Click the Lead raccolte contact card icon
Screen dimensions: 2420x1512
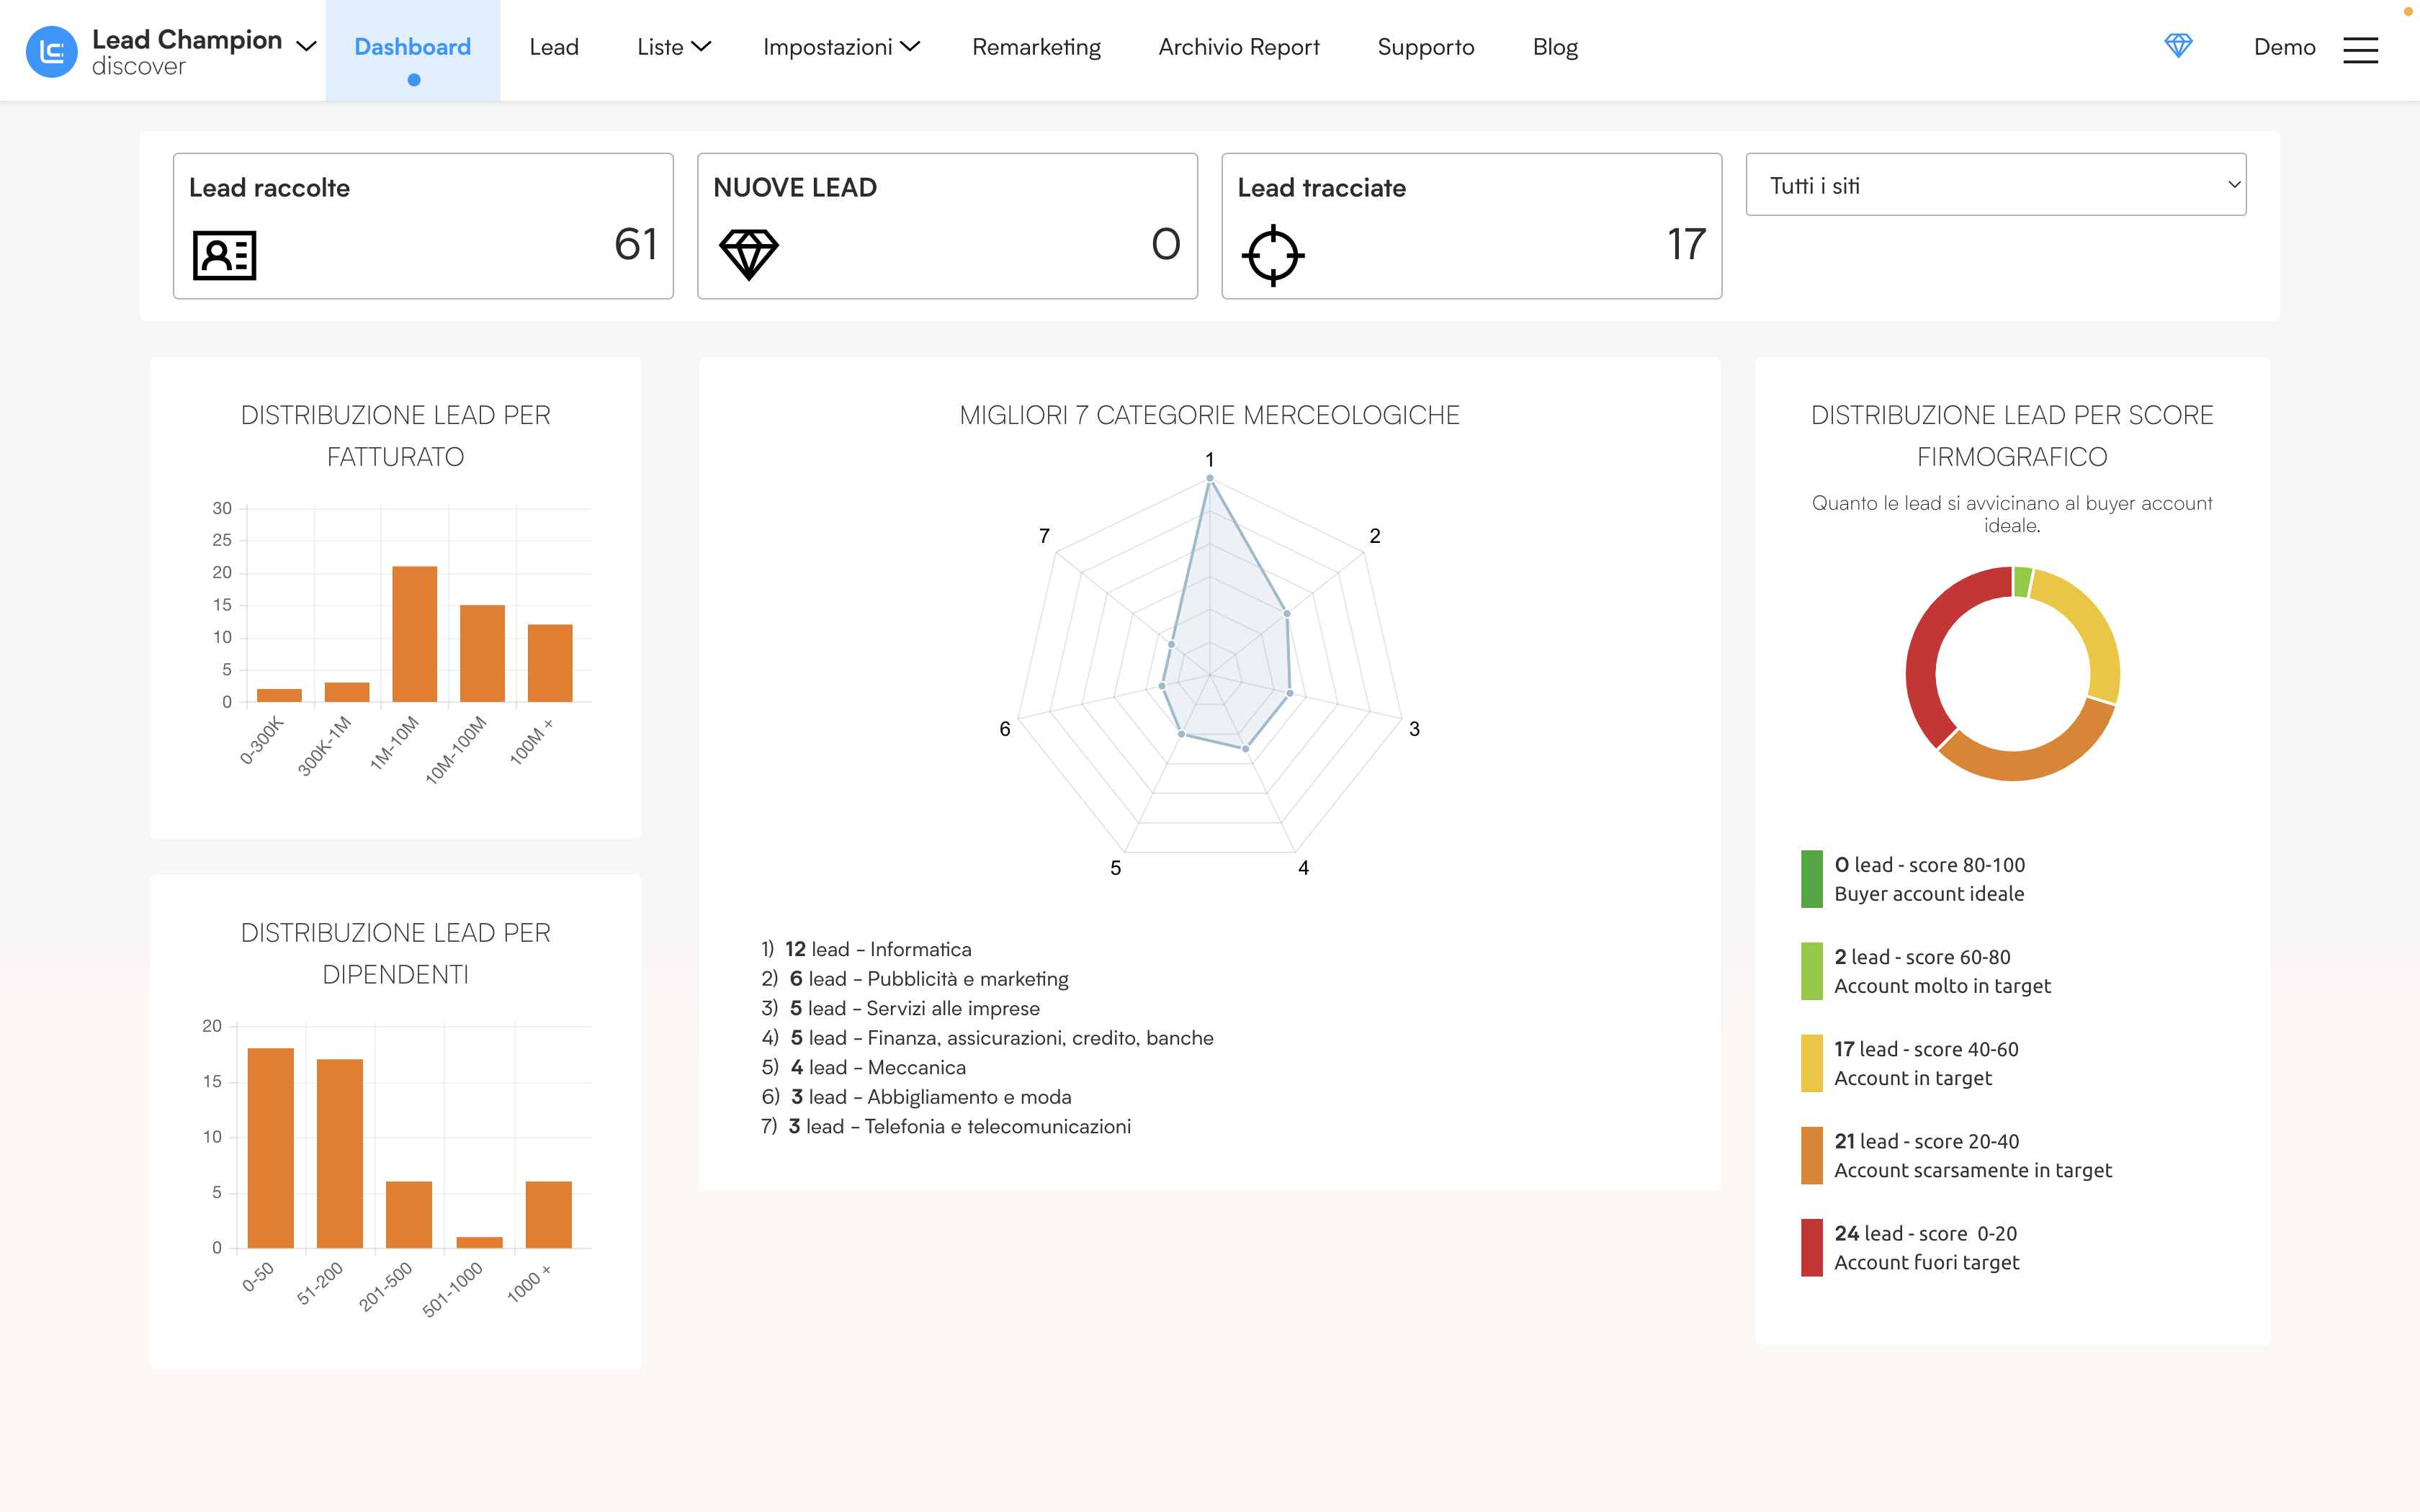coord(224,255)
